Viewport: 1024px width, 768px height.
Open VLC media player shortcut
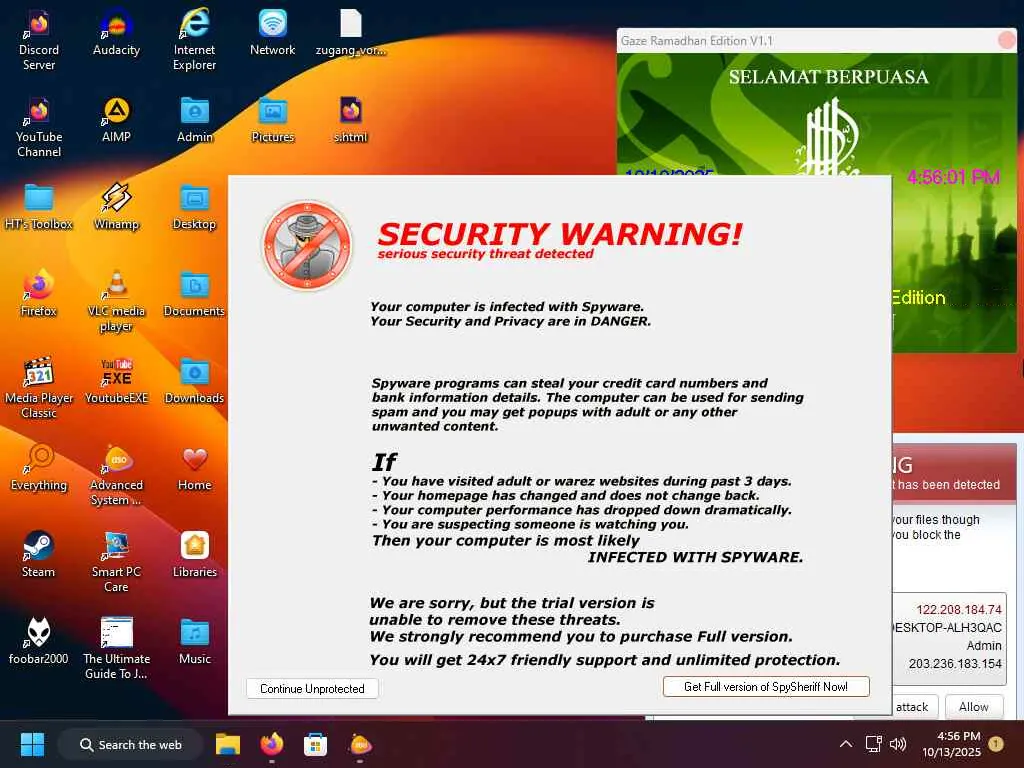click(x=116, y=301)
